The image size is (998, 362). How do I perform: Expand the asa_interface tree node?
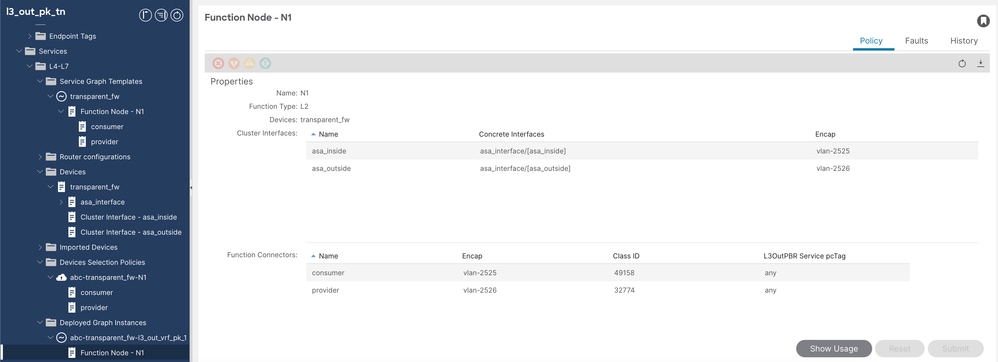click(x=61, y=202)
